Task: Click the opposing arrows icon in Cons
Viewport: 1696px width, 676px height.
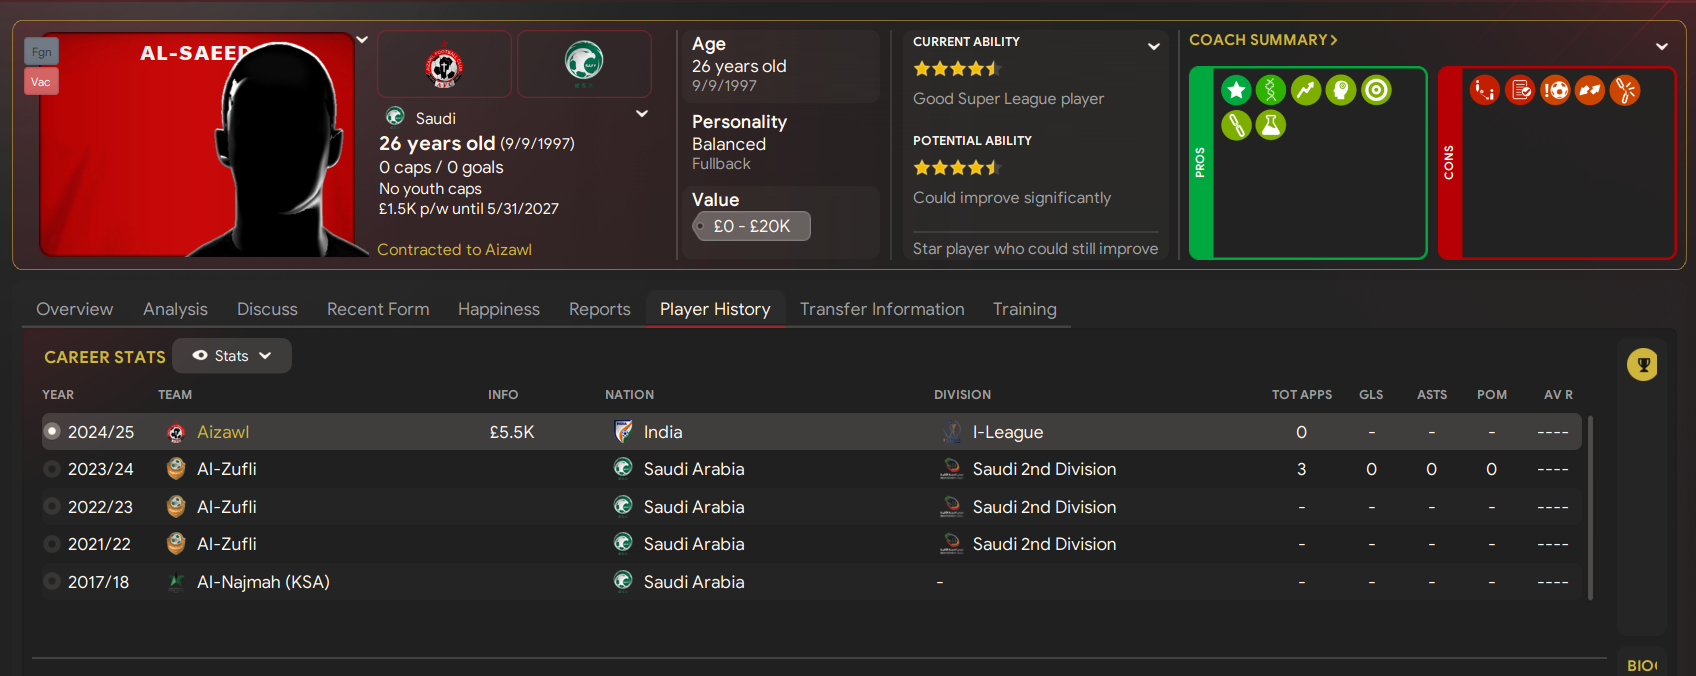Action: [1590, 91]
